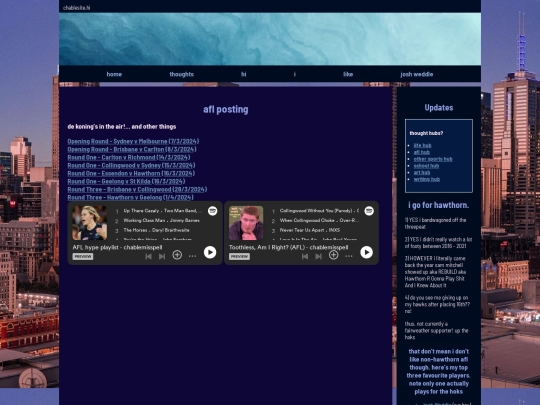Go to the home nav item
540x405 pixels.
tap(114, 74)
